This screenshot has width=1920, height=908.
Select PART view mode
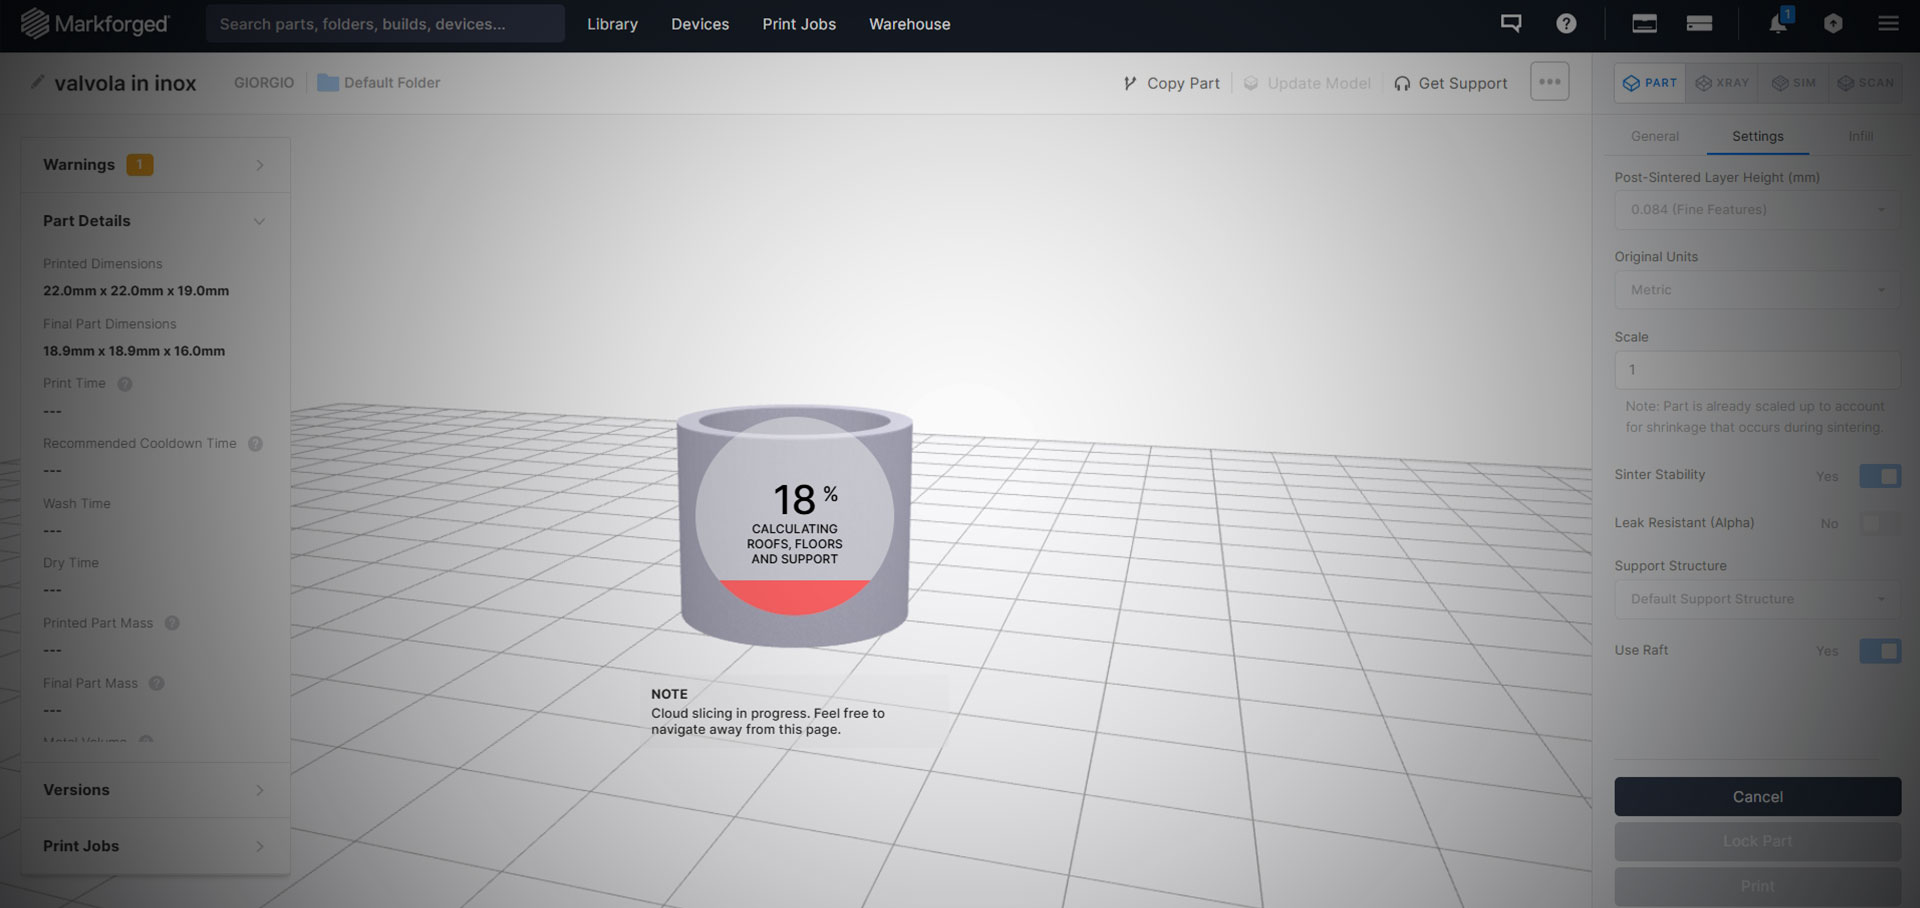pos(1650,83)
